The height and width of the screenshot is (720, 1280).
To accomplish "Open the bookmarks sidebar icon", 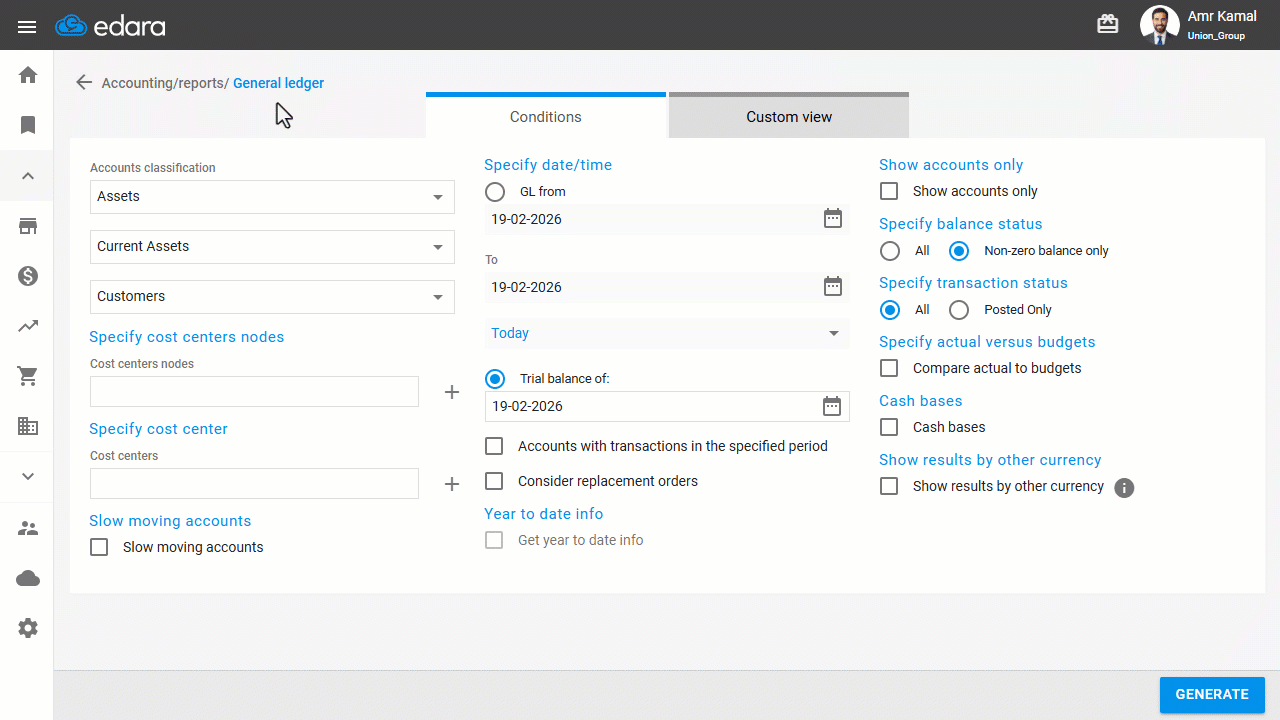I will coord(28,125).
